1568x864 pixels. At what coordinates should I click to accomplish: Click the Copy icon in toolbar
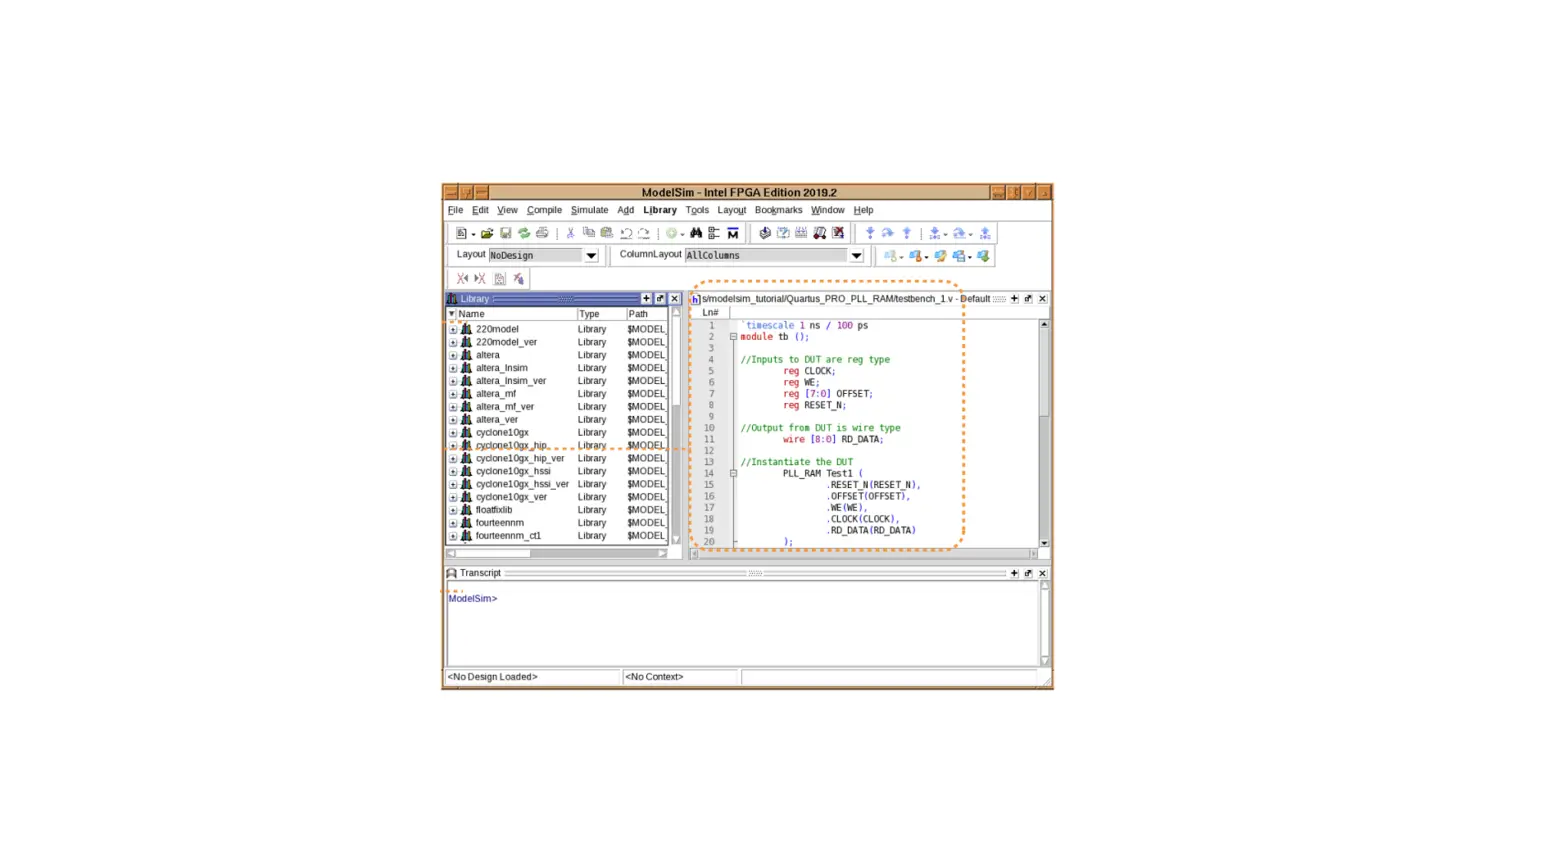coord(588,233)
